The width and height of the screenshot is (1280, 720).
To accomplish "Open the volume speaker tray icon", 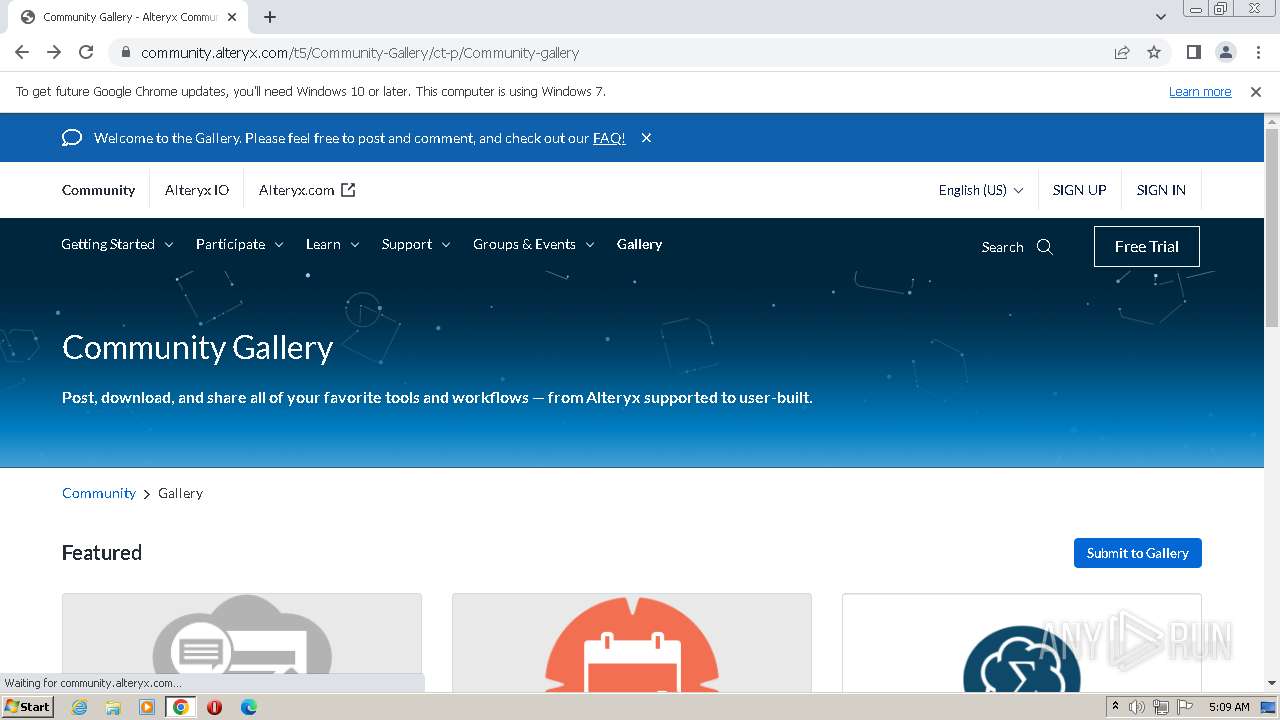I will tap(1137, 707).
